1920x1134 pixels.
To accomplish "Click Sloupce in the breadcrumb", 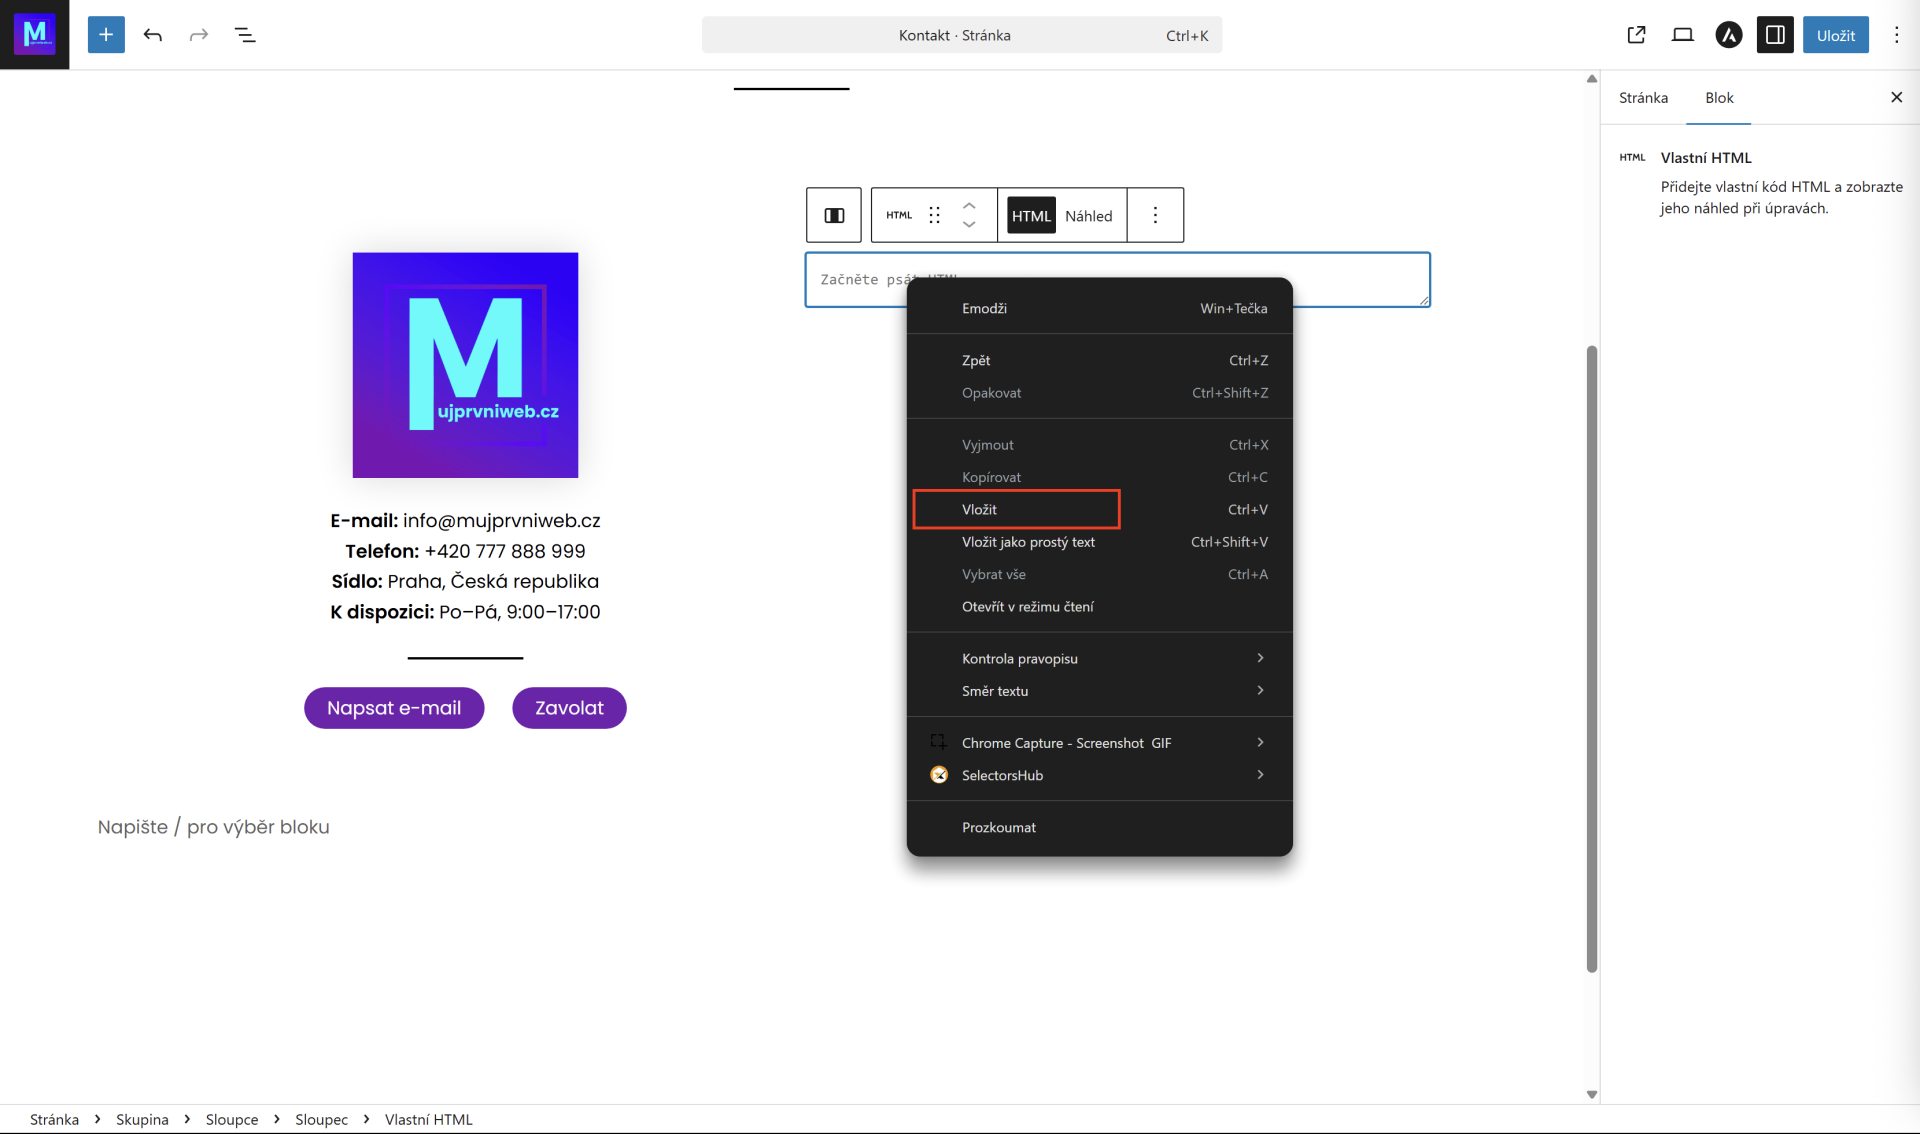I will 232,1119.
